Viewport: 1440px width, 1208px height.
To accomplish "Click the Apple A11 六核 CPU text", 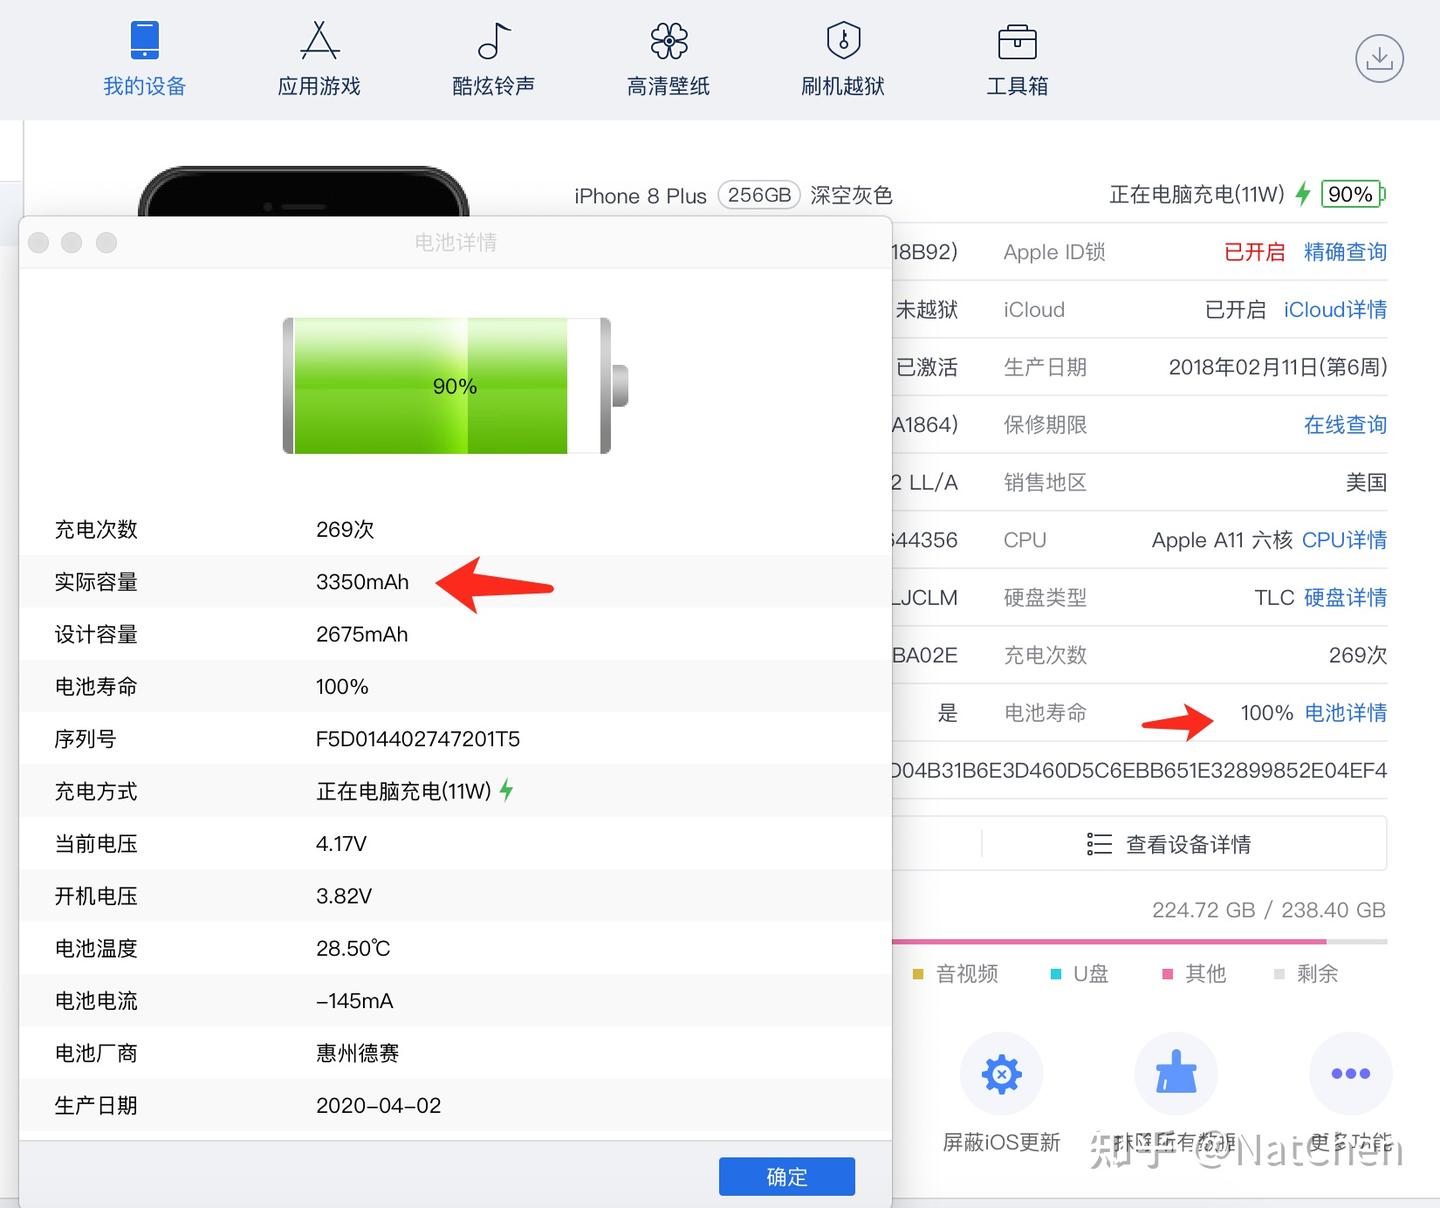I will click(x=1222, y=540).
